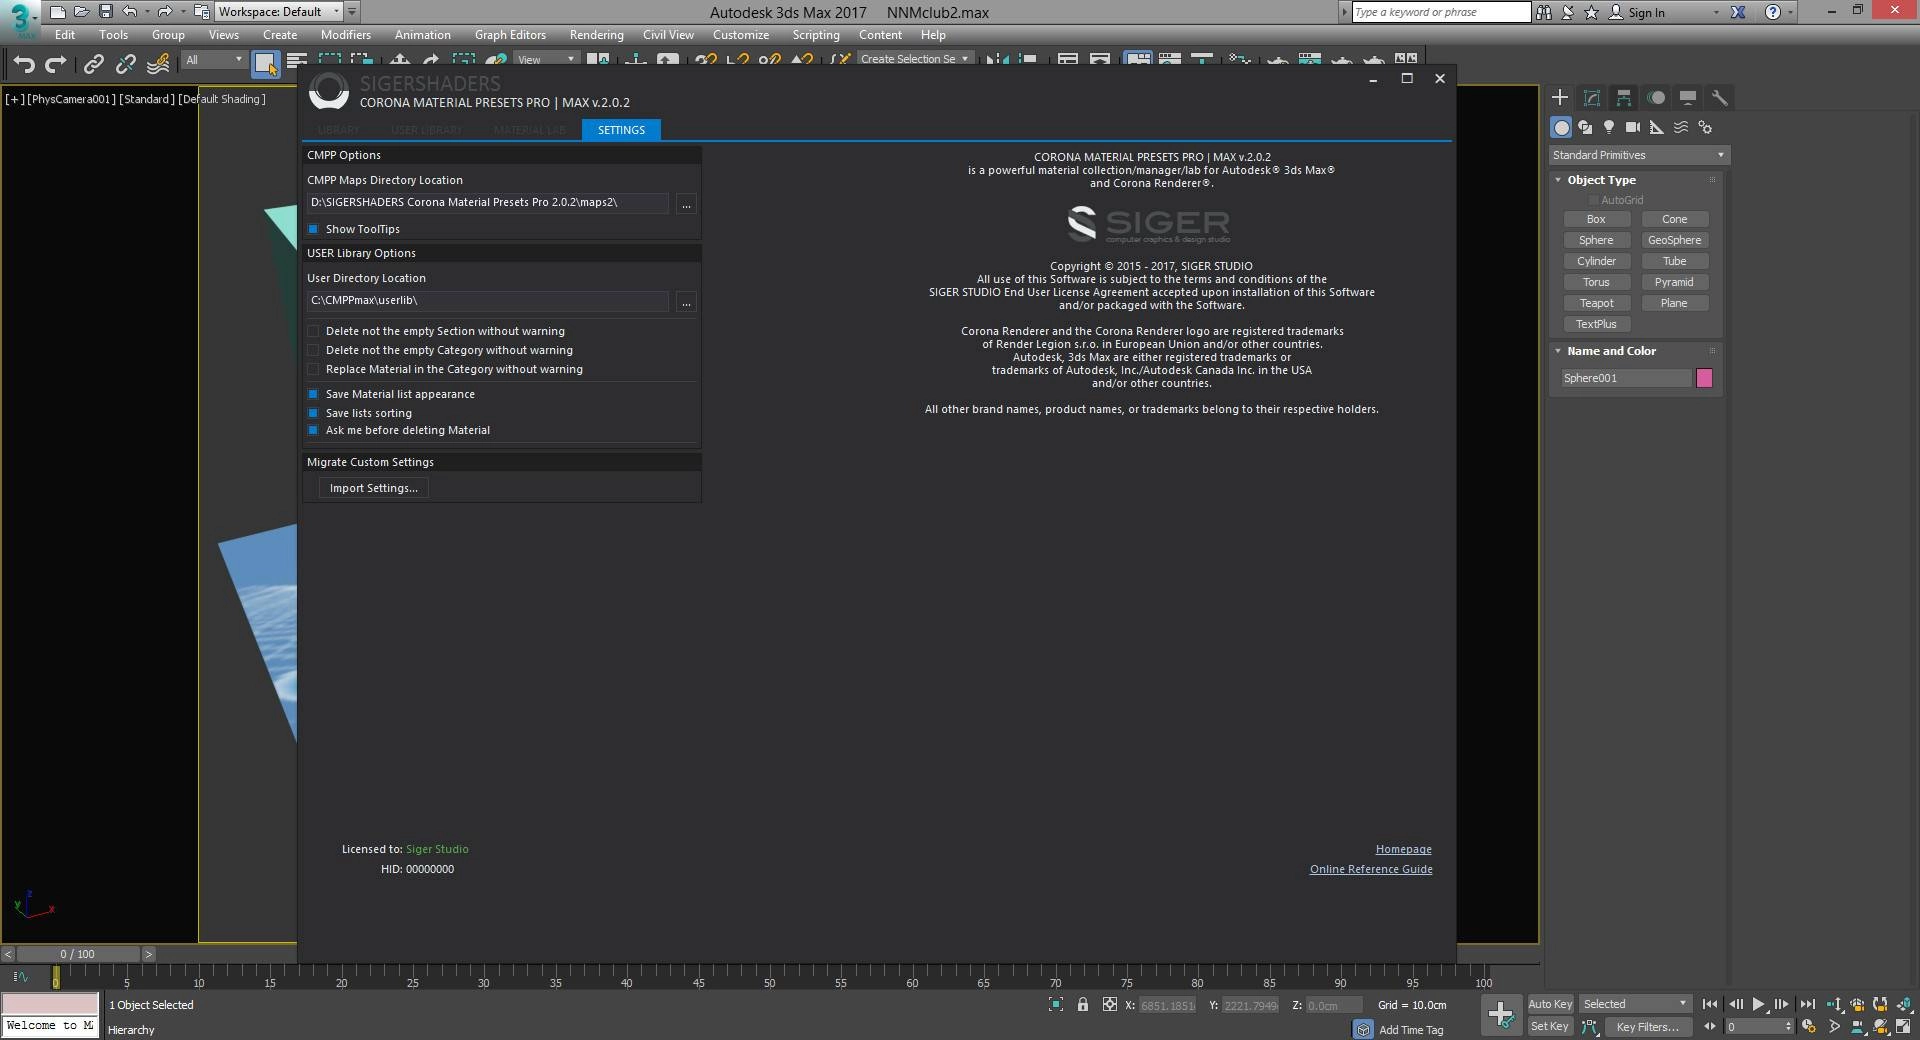
Task: Toggle the Set Key mode button
Action: pyautogui.click(x=1550, y=1026)
